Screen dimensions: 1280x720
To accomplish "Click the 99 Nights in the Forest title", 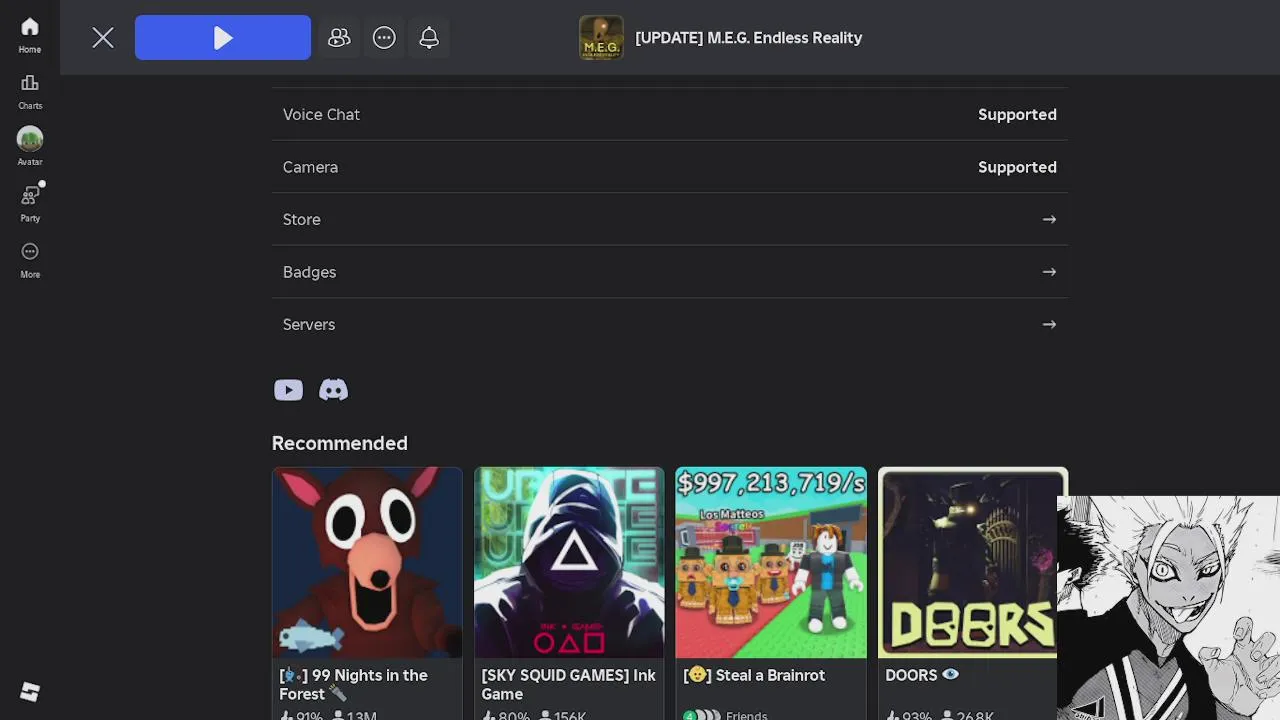I will [x=354, y=684].
